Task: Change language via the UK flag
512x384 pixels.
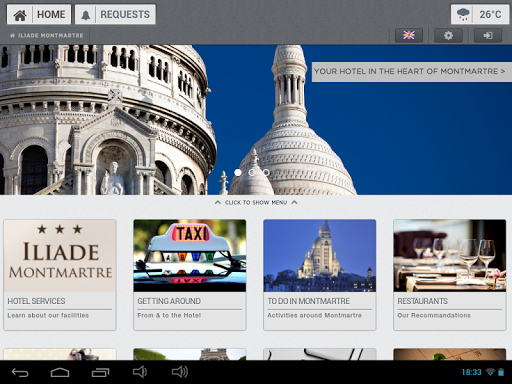Action: (409, 35)
